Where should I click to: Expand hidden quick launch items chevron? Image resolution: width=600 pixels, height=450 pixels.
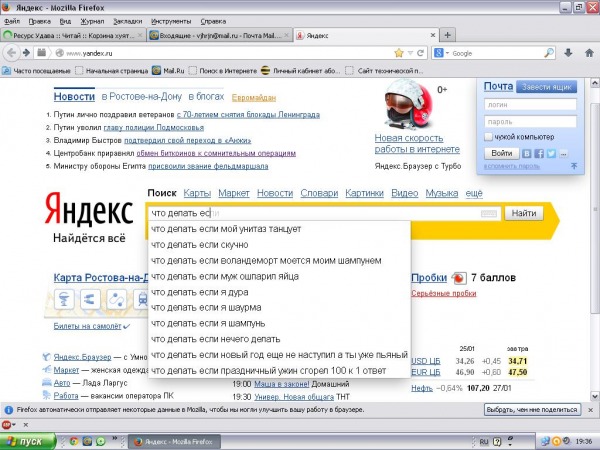click(x=114, y=438)
